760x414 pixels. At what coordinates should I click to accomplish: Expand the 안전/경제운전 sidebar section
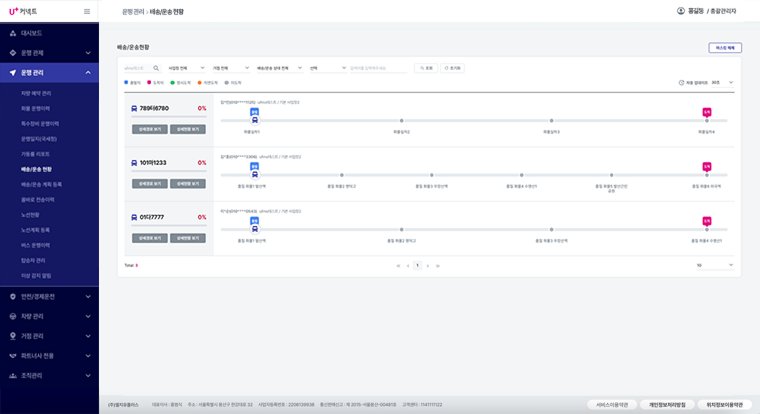[x=49, y=297]
